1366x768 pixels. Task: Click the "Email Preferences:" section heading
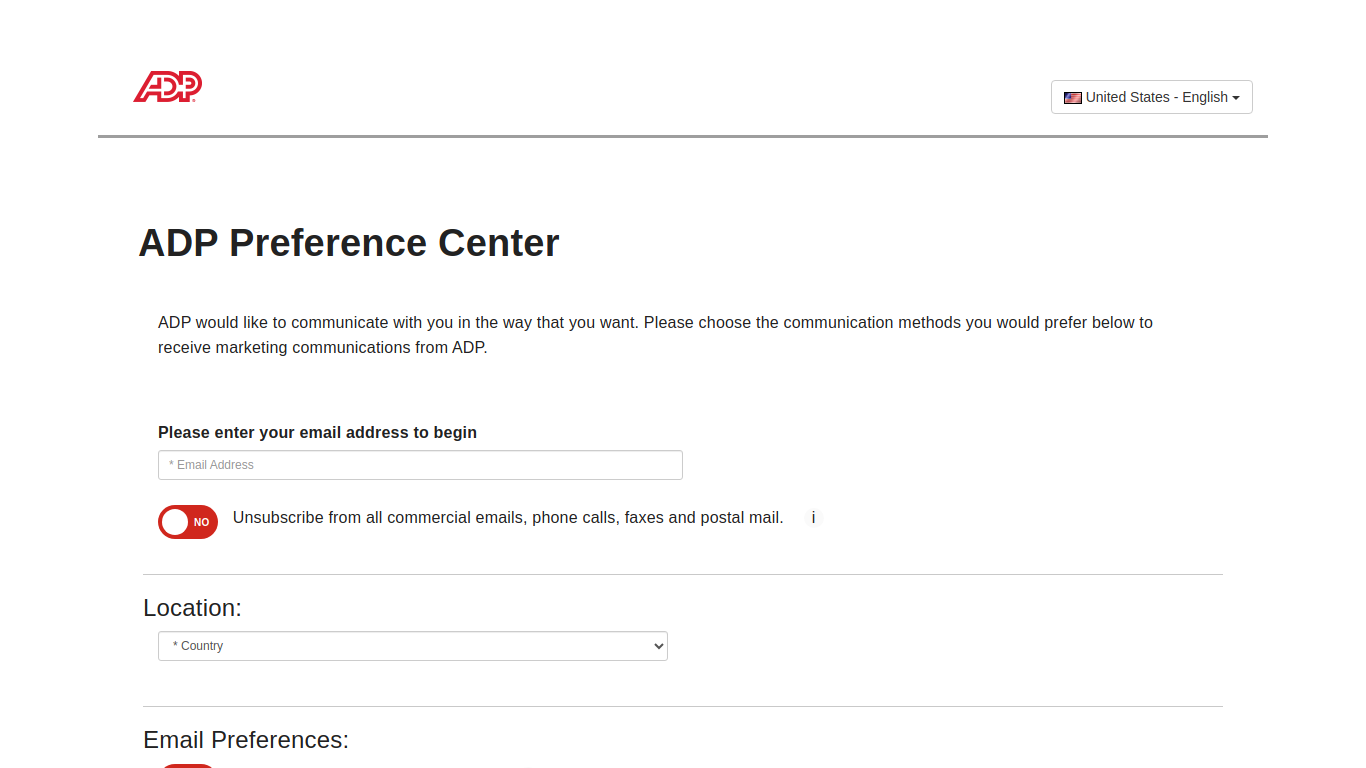(246, 740)
